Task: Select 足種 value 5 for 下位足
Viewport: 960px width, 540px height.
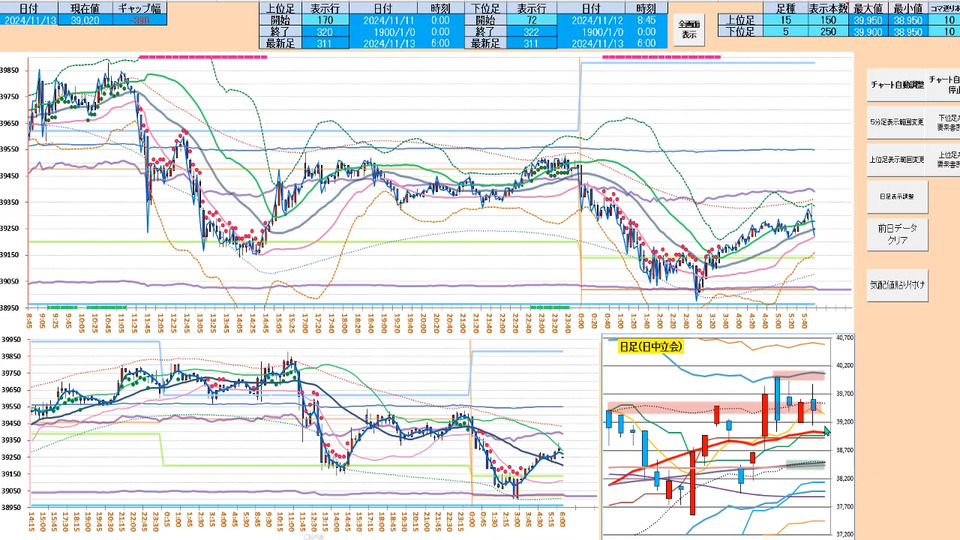Action: coord(786,32)
